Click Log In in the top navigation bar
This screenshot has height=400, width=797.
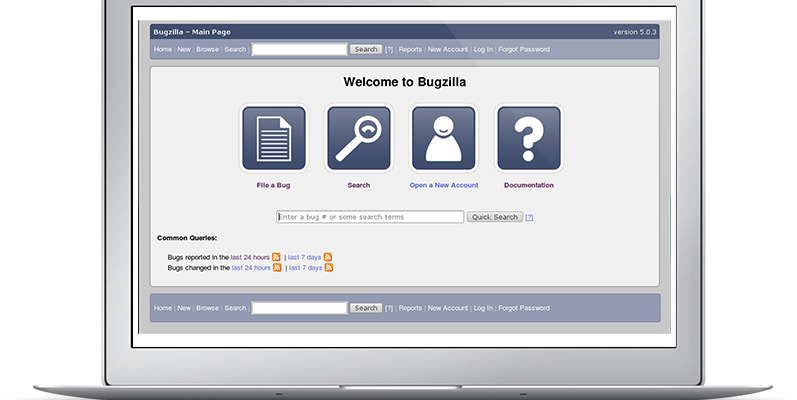[483, 49]
